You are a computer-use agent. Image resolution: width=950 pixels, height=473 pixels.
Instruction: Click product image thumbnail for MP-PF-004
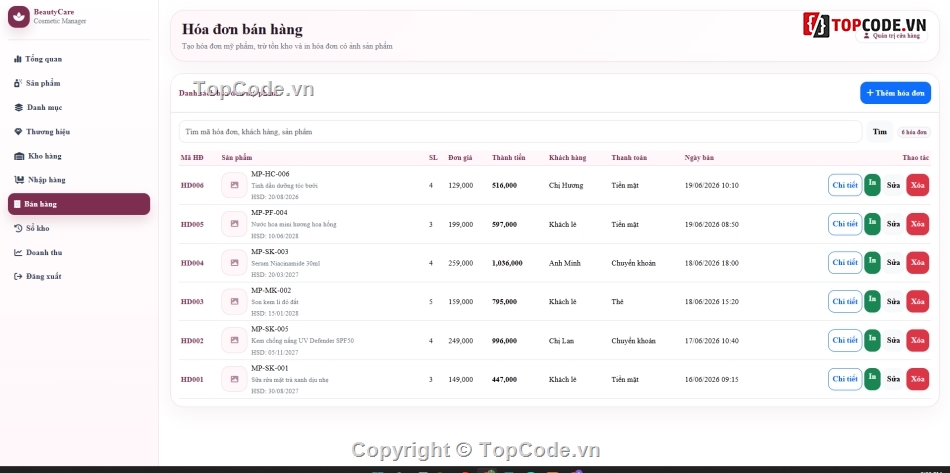click(x=234, y=224)
